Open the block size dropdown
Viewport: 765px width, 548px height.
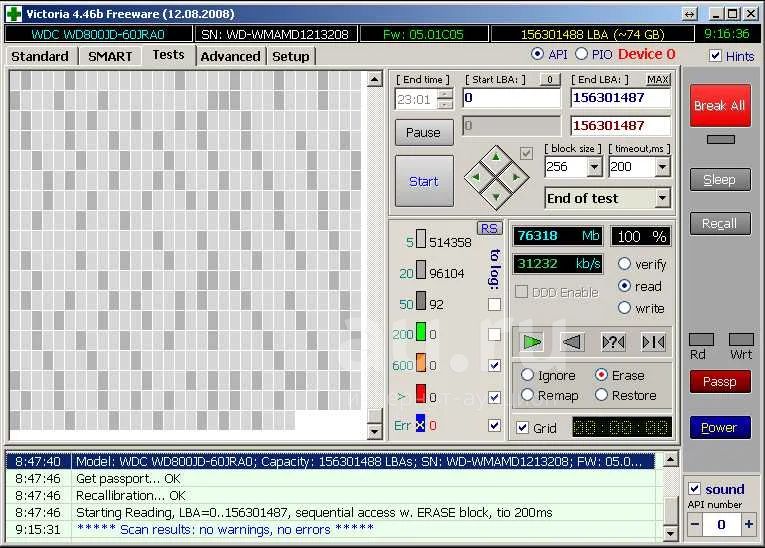(x=594, y=167)
